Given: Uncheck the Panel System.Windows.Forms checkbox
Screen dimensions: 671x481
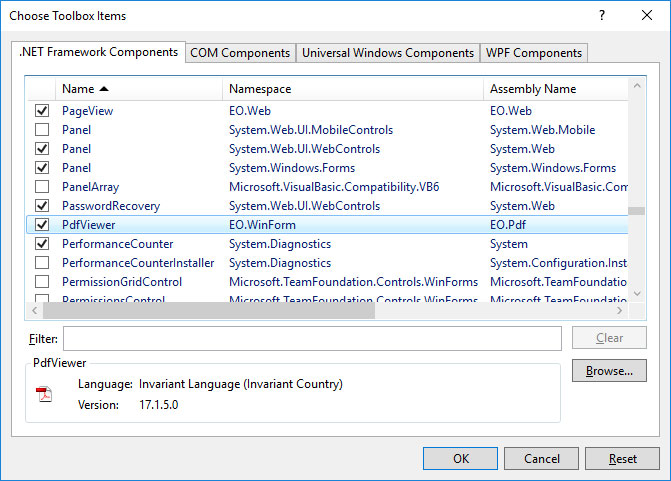Looking at the screenshot, I should click(x=42, y=168).
